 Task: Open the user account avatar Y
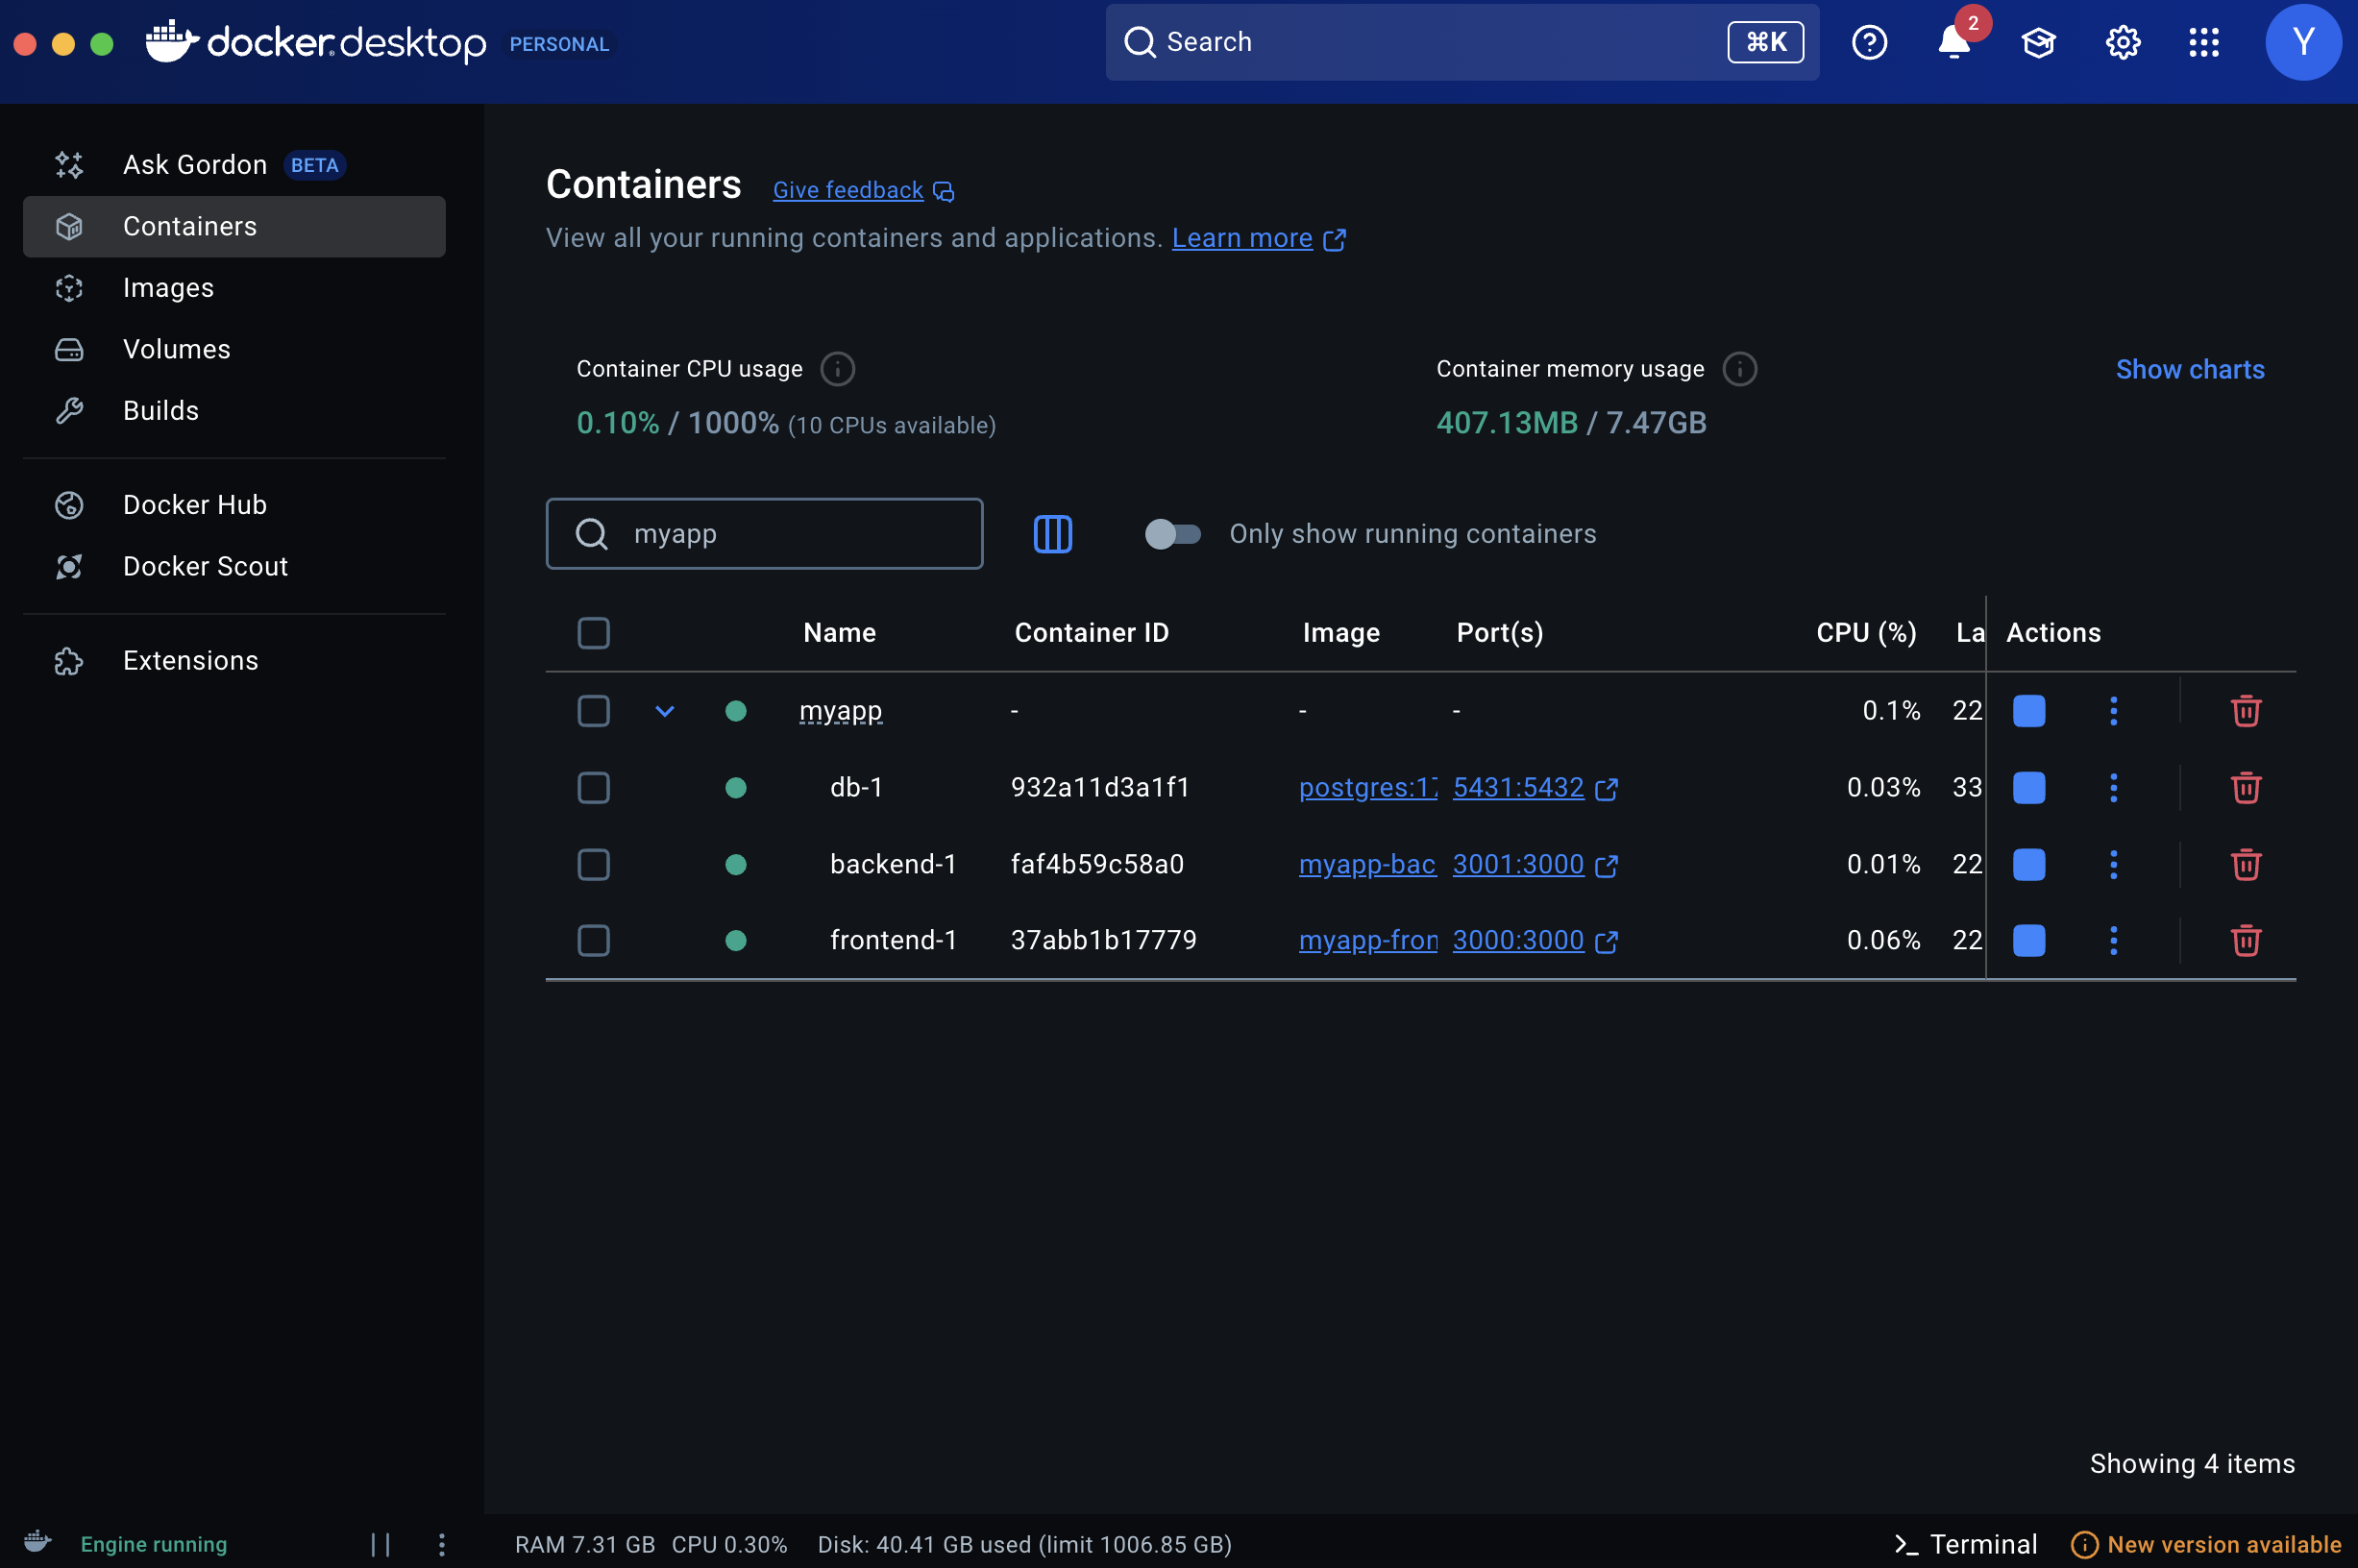(2303, 42)
